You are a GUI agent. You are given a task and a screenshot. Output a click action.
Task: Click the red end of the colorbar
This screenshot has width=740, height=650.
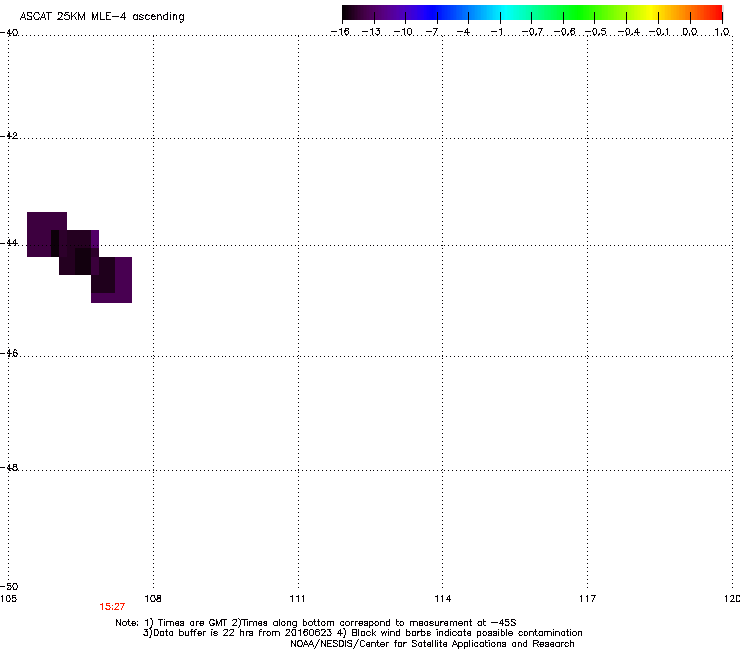713,13
